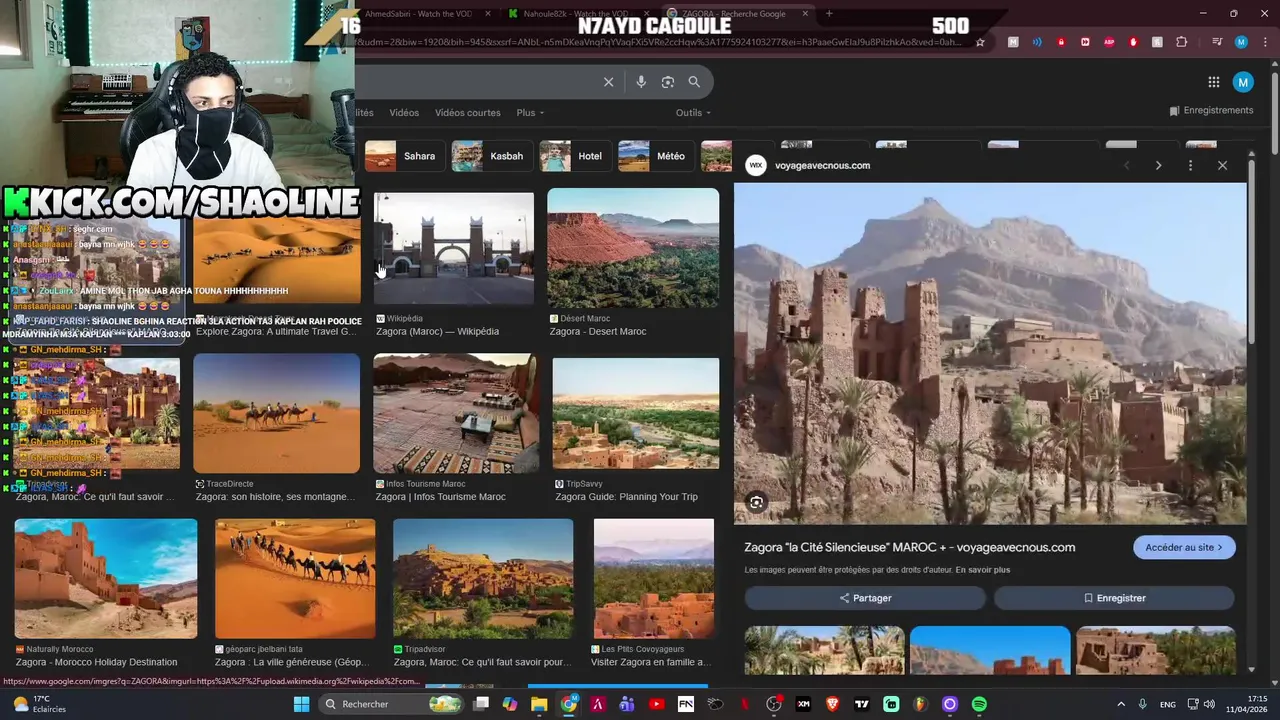Switch to Vidéos courtes results tab
The height and width of the screenshot is (720, 1280).
(x=467, y=113)
